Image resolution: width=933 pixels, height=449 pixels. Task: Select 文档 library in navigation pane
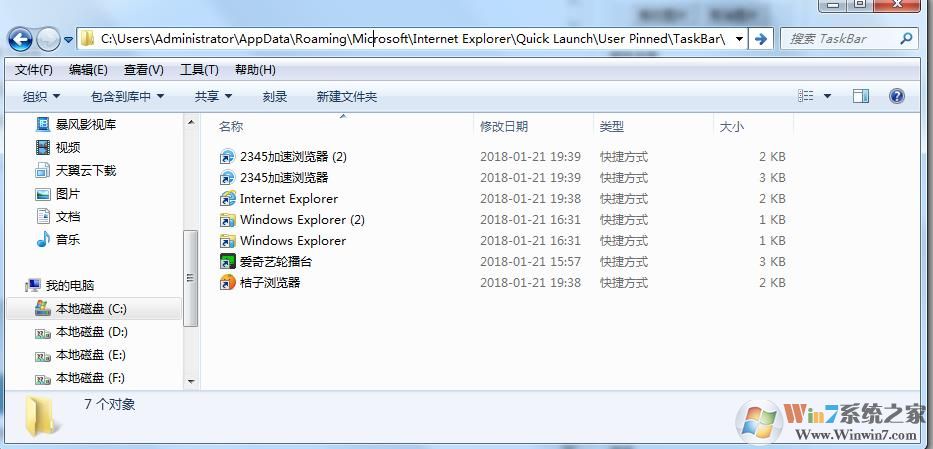pos(68,216)
